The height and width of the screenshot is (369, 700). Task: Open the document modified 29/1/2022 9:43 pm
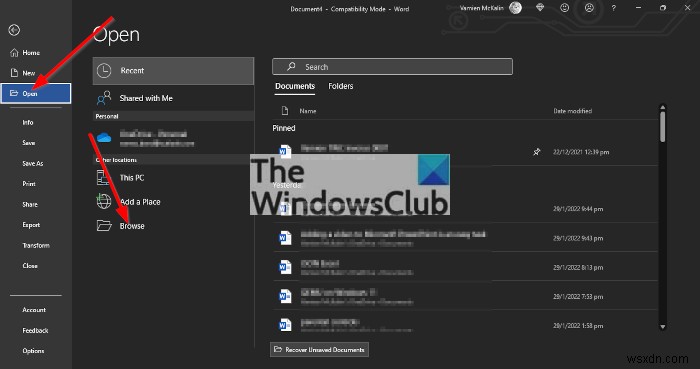(464, 238)
